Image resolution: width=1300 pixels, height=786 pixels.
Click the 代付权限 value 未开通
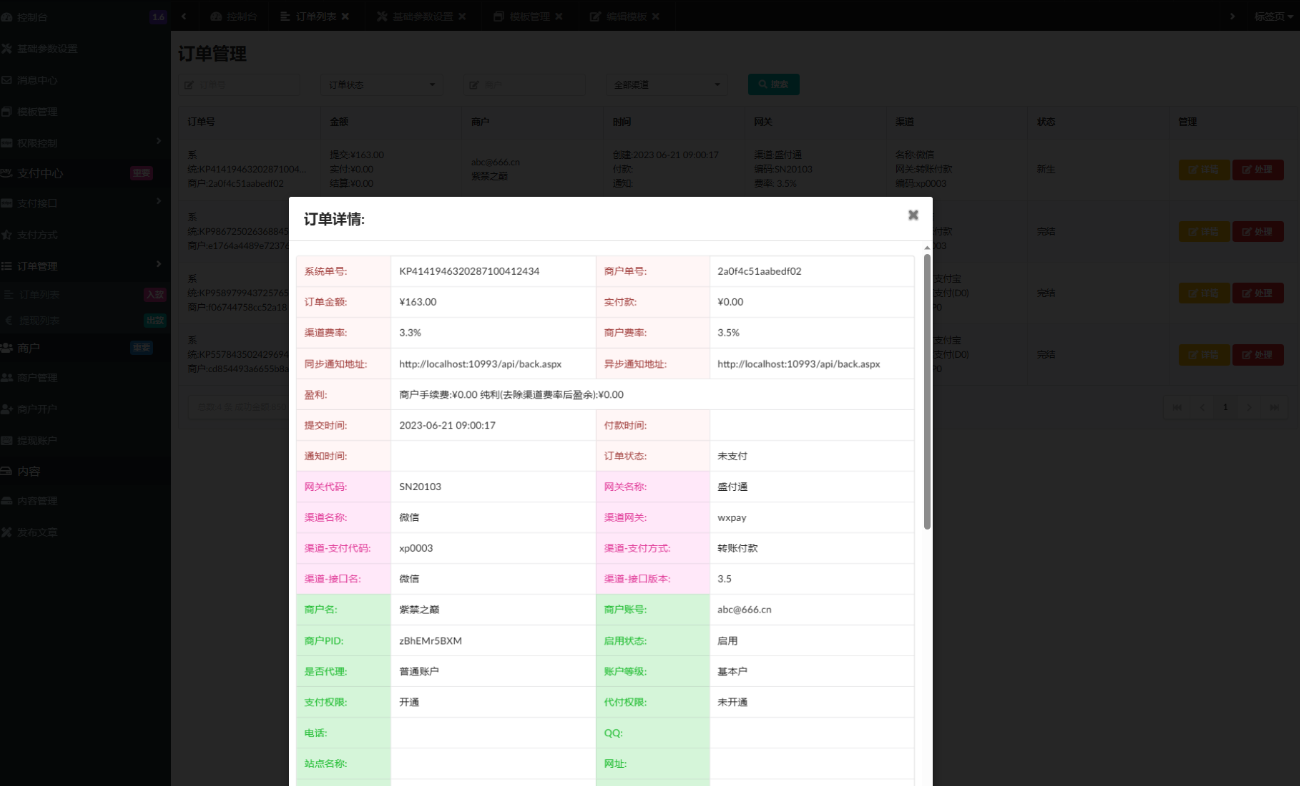pyautogui.click(x=732, y=702)
